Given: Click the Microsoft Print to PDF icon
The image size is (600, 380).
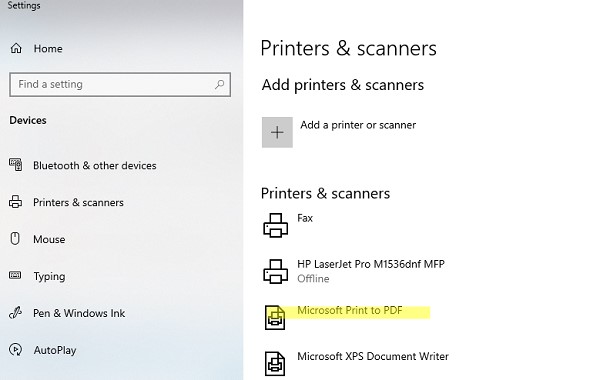Looking at the screenshot, I should (275, 317).
